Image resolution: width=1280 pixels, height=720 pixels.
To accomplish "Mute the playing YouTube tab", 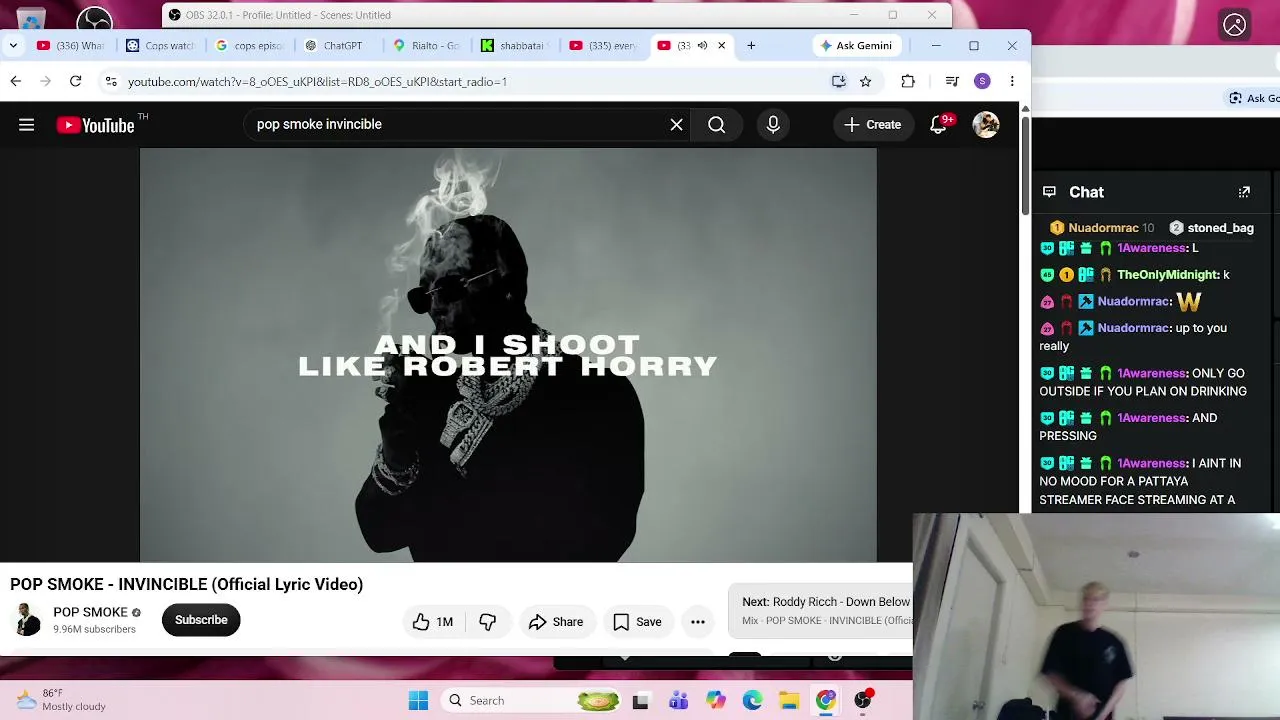I will (702, 46).
